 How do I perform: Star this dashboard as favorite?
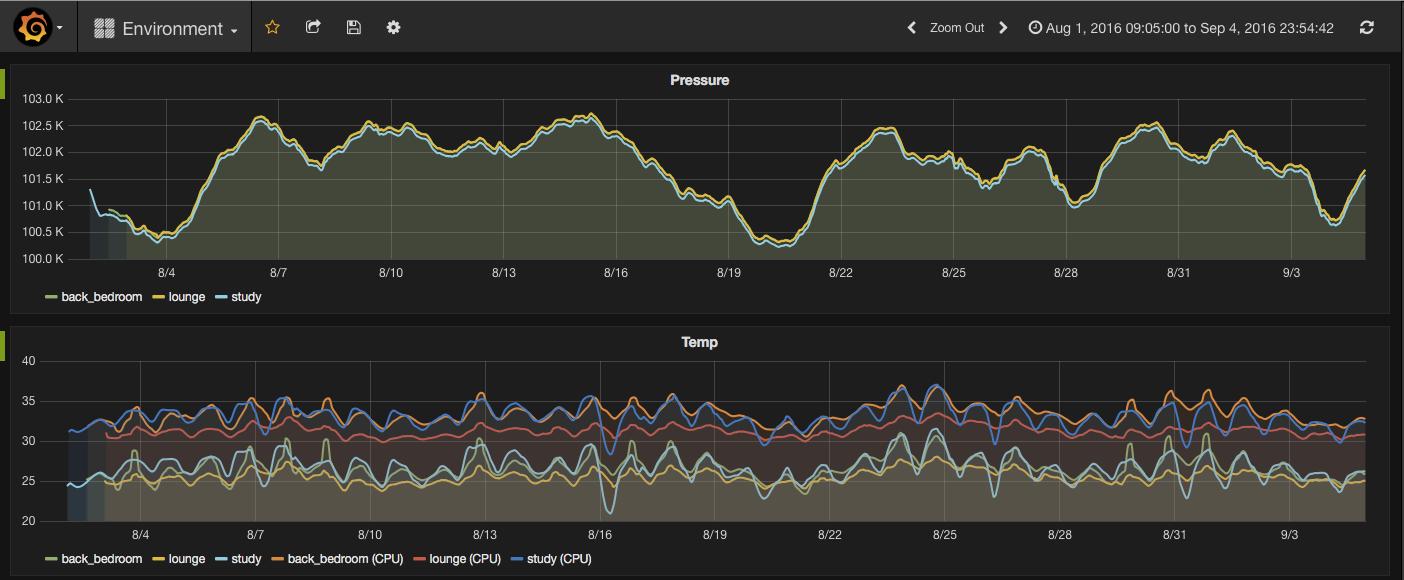(x=272, y=27)
